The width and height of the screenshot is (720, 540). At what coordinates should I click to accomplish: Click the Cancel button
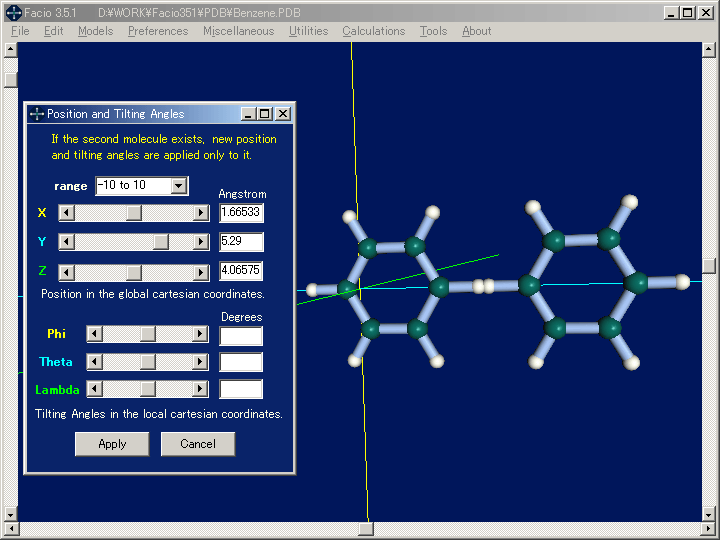pos(198,444)
